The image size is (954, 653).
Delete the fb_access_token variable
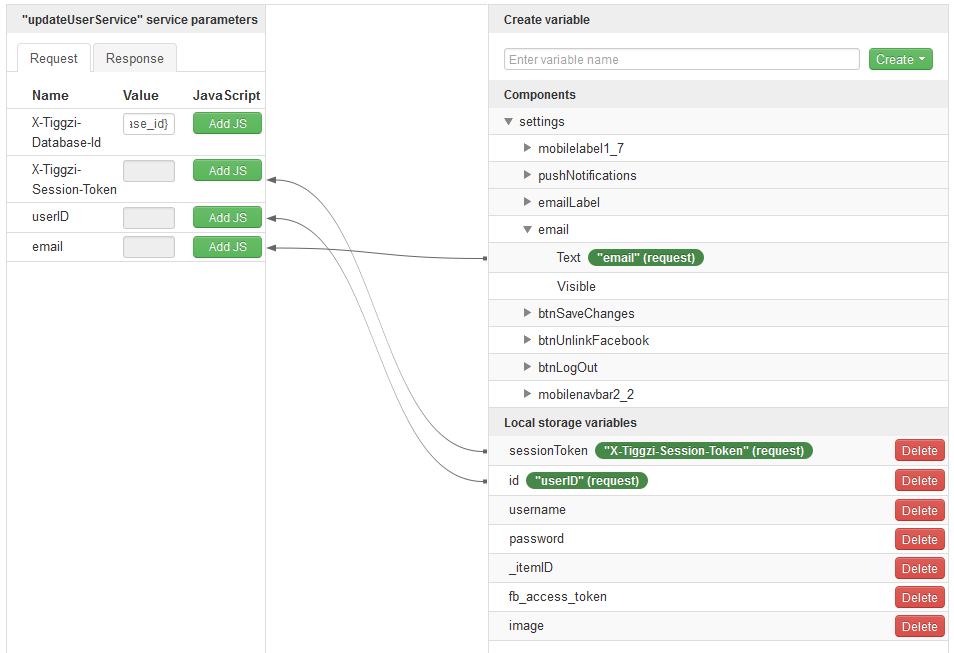point(919,597)
